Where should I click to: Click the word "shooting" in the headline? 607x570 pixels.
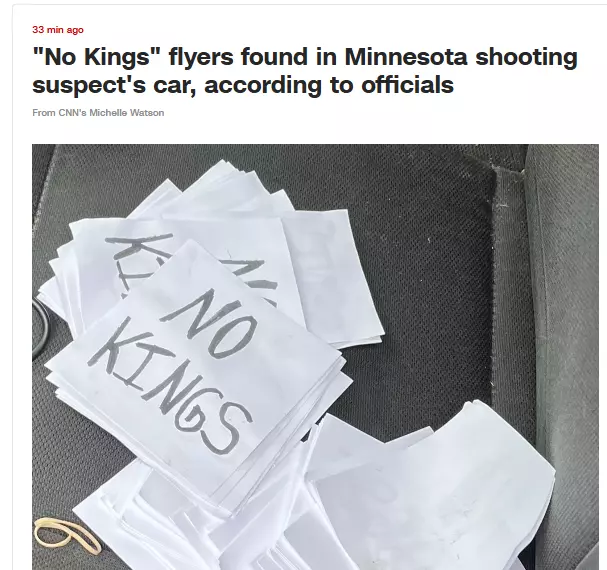[526, 57]
